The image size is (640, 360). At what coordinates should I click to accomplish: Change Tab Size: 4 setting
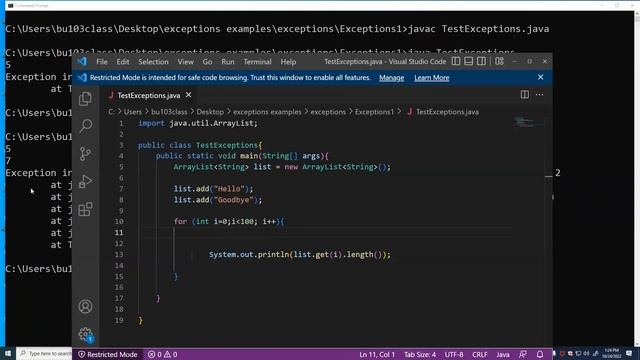tap(420, 354)
